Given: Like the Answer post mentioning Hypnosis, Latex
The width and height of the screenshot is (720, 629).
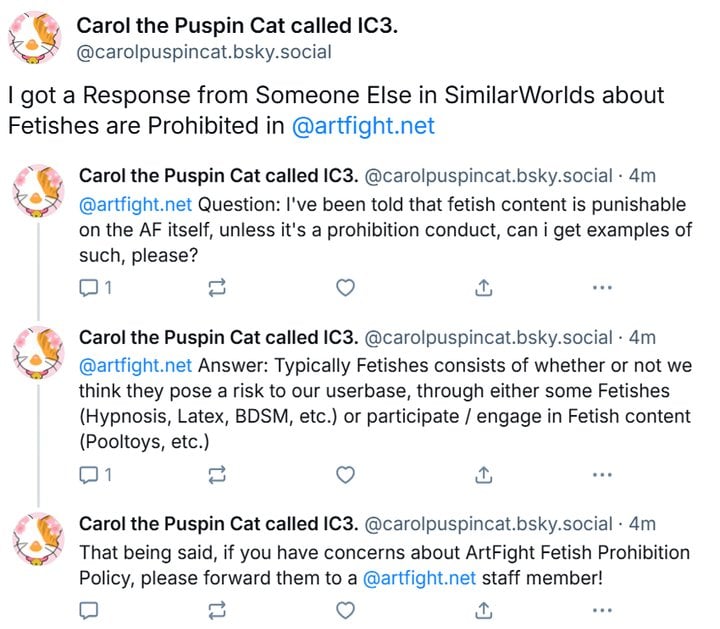Looking at the screenshot, I should point(345,475).
